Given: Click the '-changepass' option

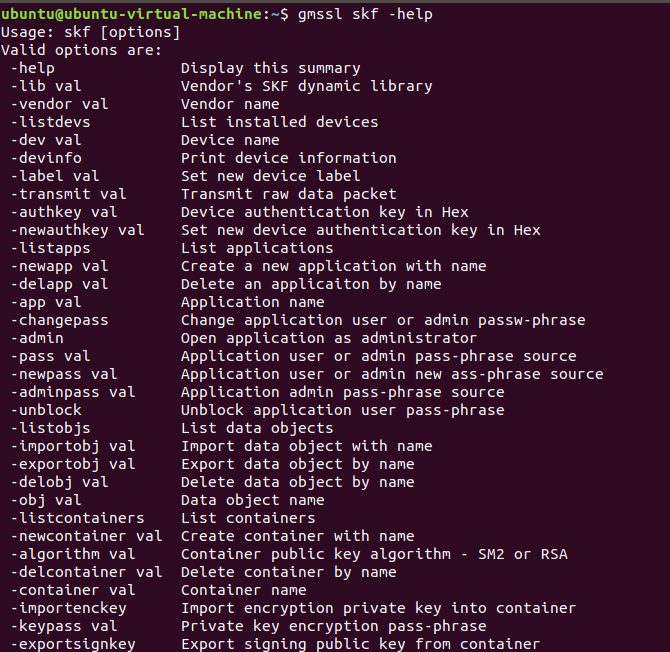Looking at the screenshot, I should pos(60,320).
